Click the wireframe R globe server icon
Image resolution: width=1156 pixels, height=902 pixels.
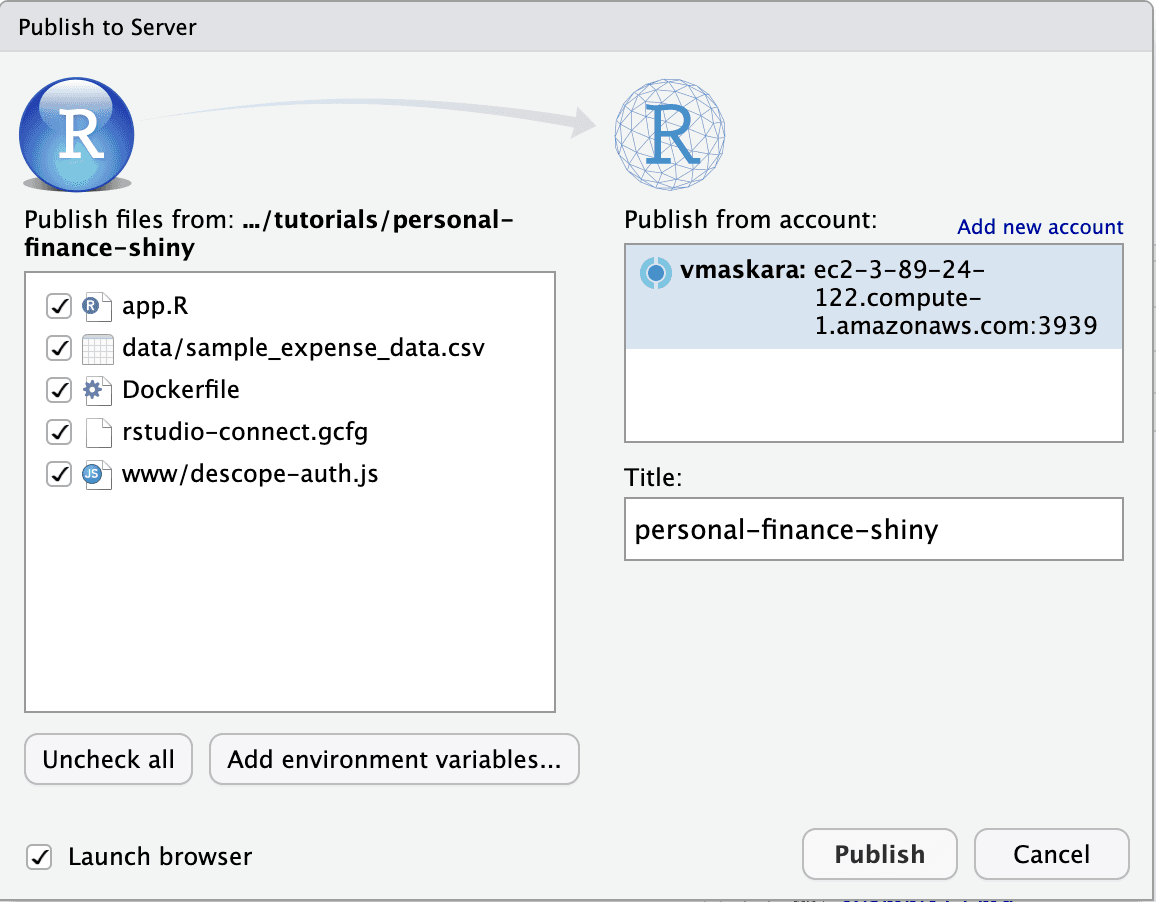670,133
